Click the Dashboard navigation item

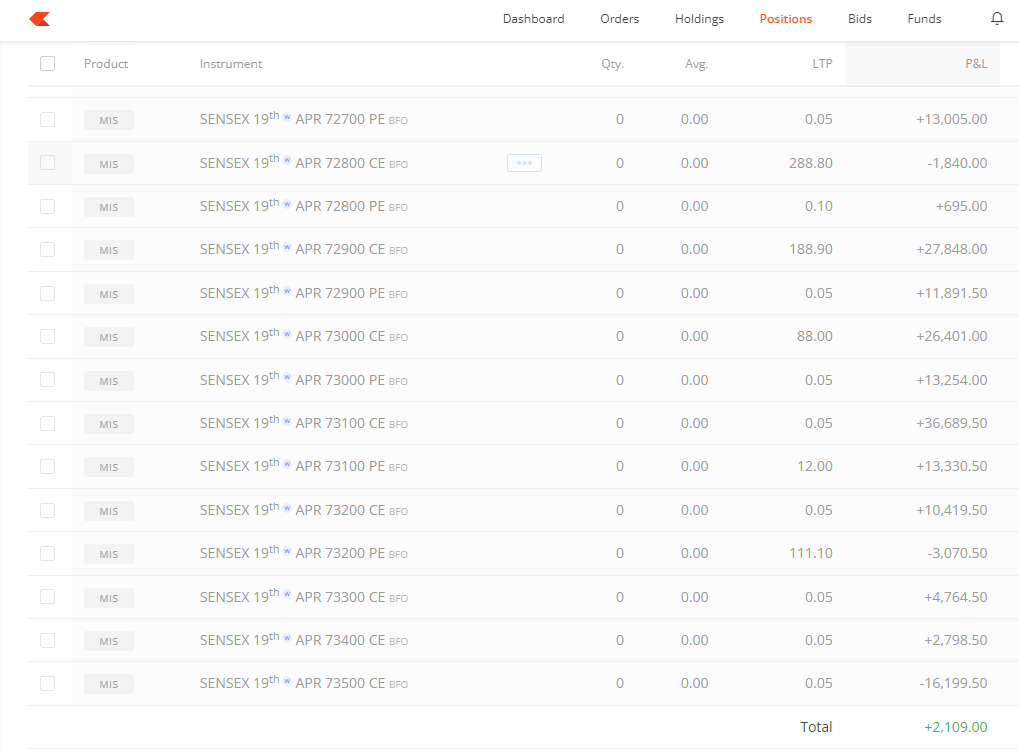(x=533, y=18)
